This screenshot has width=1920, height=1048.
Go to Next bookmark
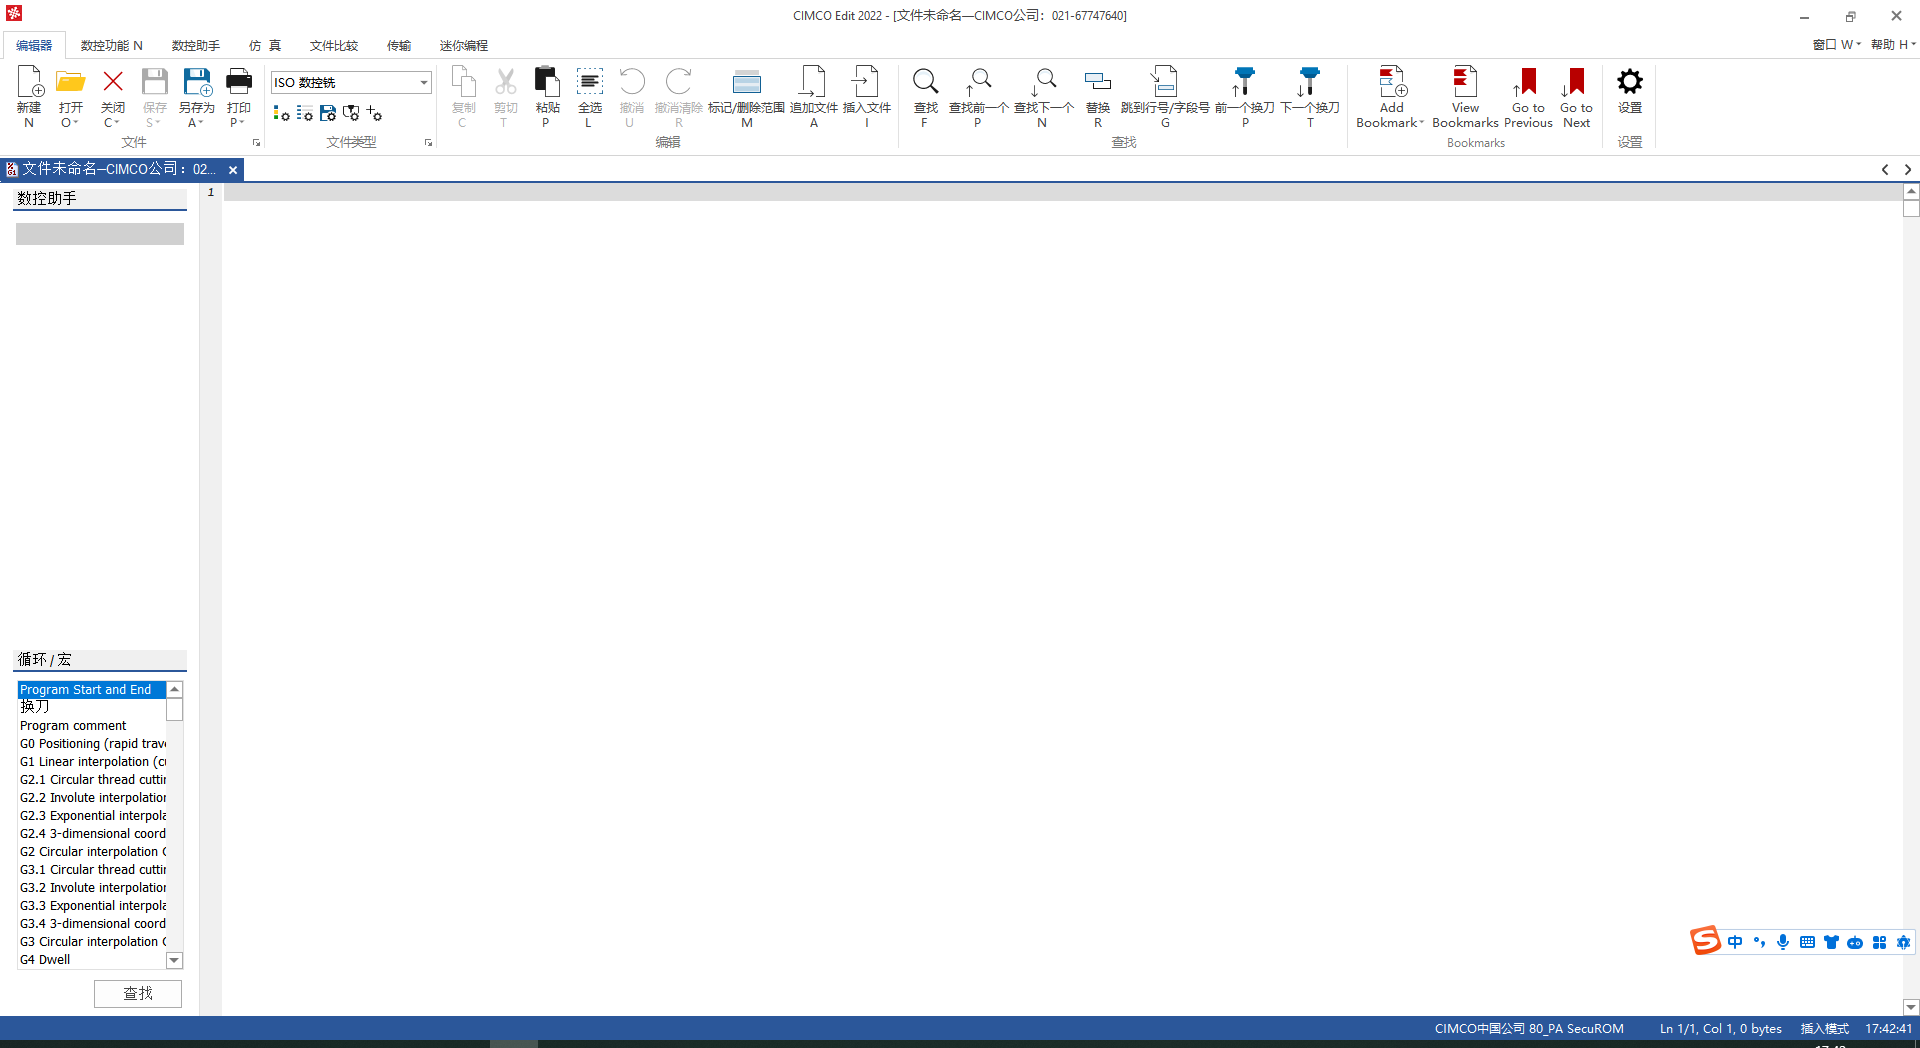[1576, 96]
